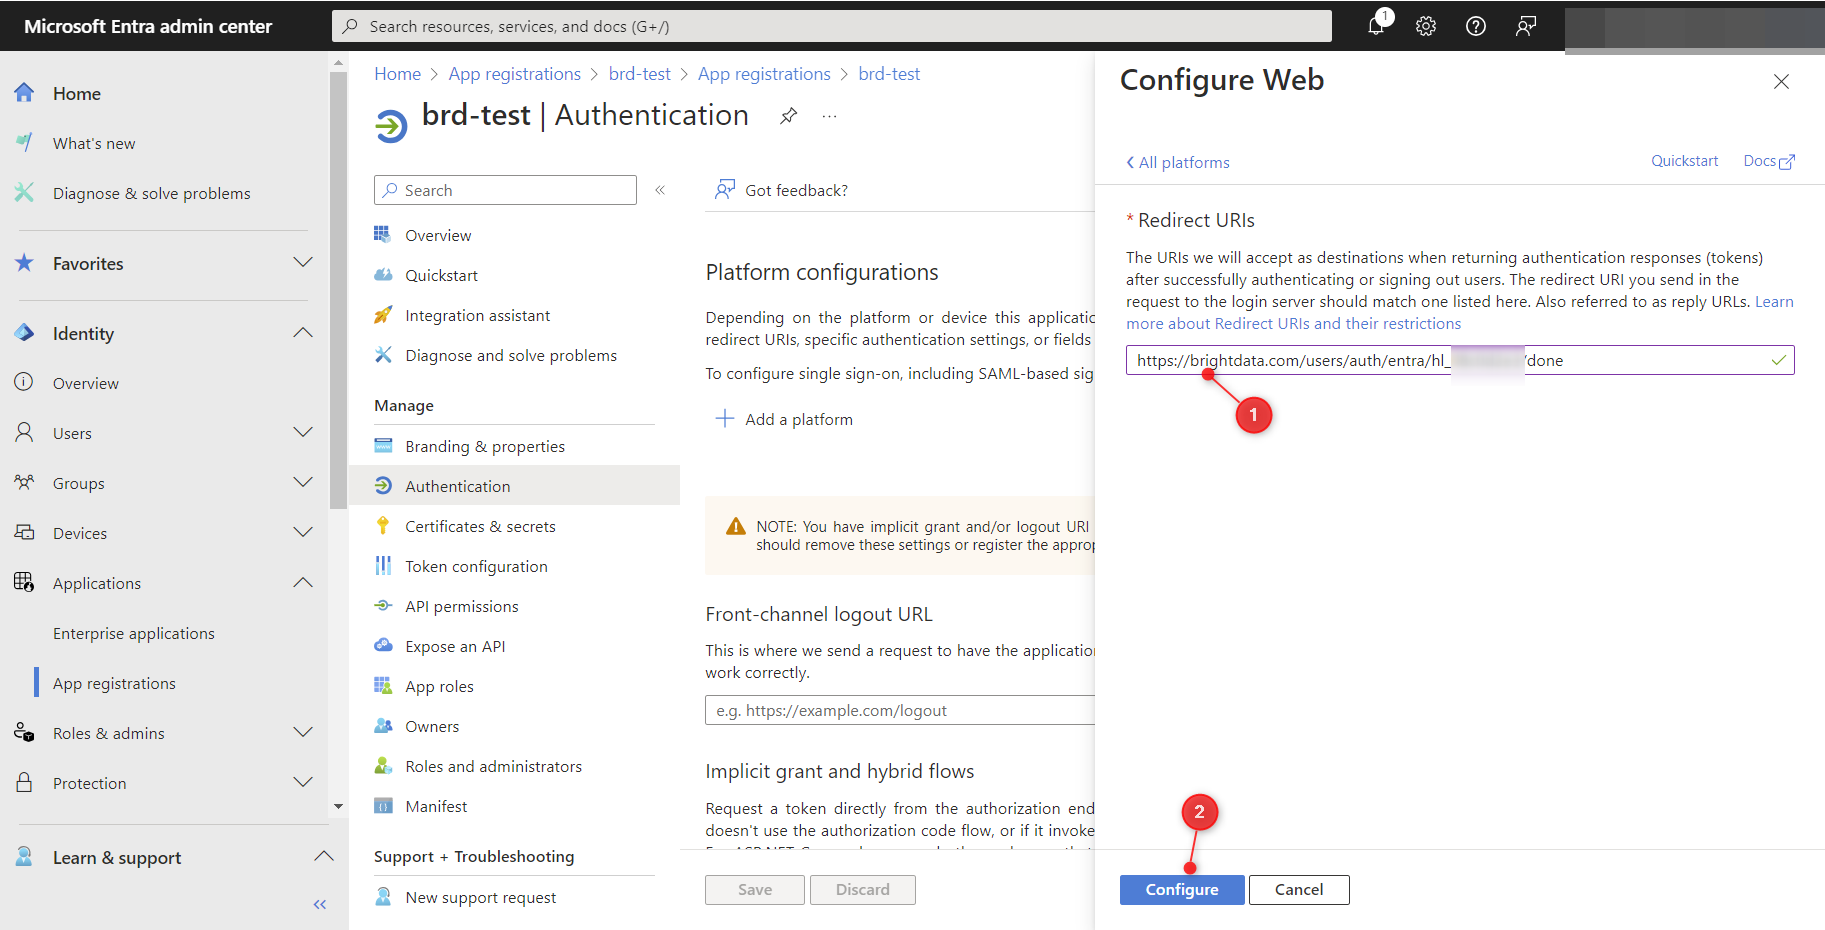Collapse the Identity section
This screenshot has height=930, width=1825.
coord(303,333)
